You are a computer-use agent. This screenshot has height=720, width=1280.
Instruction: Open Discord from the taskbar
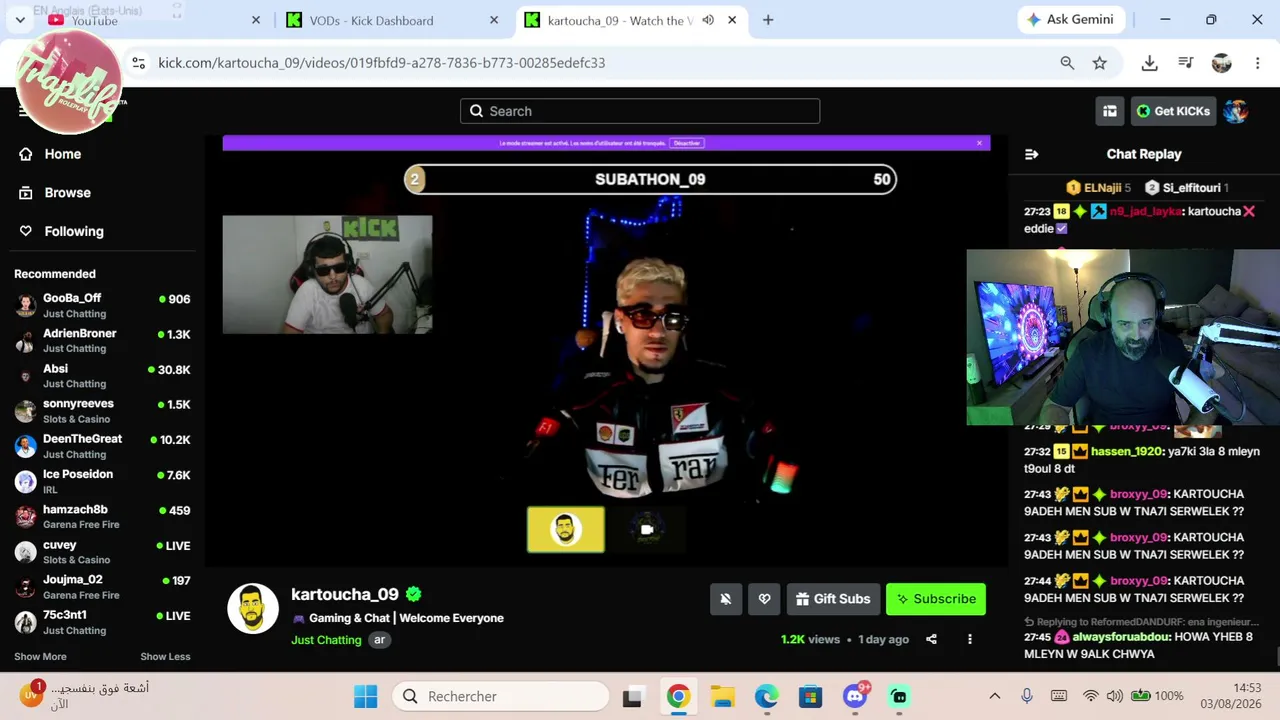855,697
